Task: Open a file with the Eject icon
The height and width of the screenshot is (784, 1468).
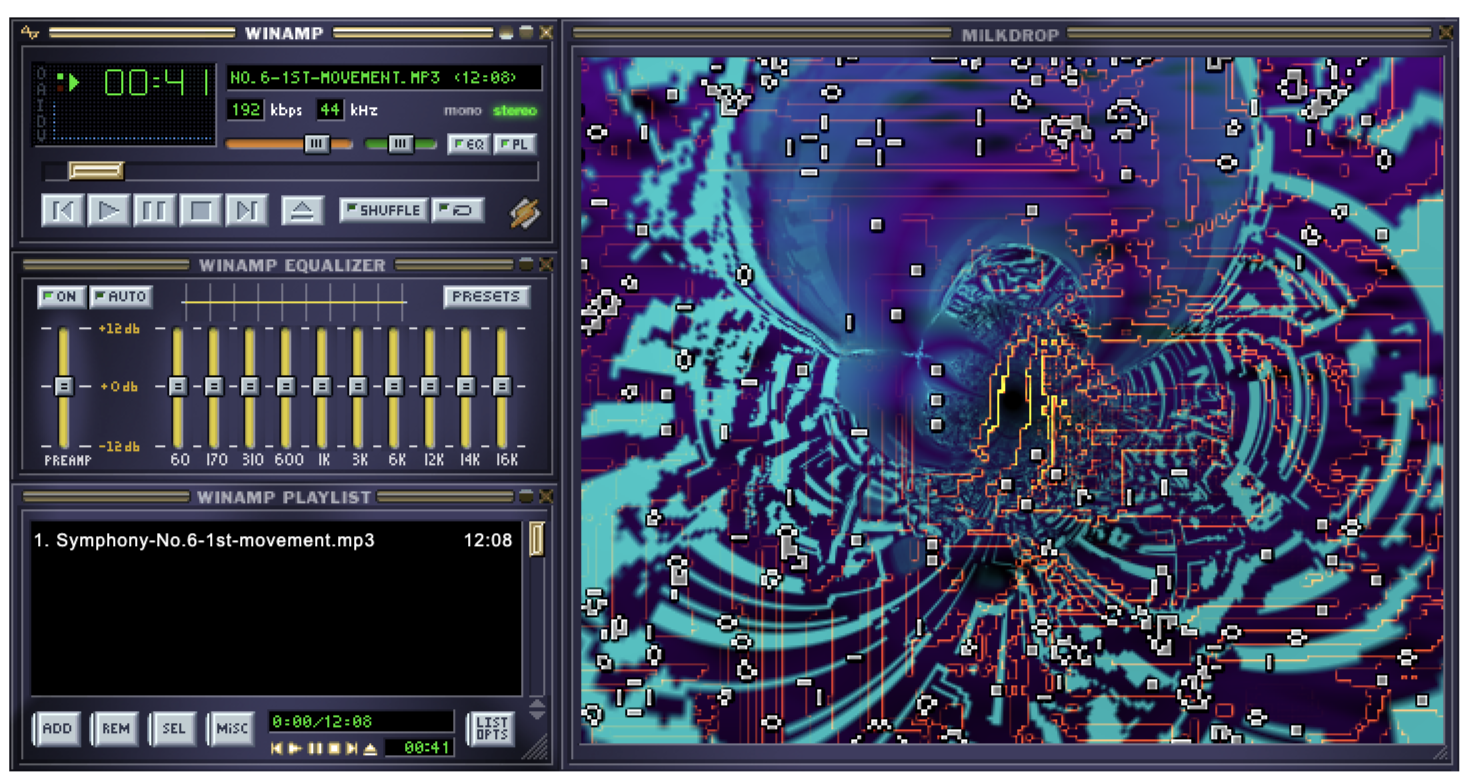Action: (x=302, y=210)
